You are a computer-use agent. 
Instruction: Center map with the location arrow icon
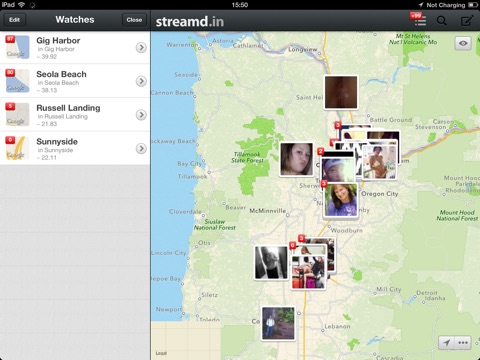pos(447,342)
